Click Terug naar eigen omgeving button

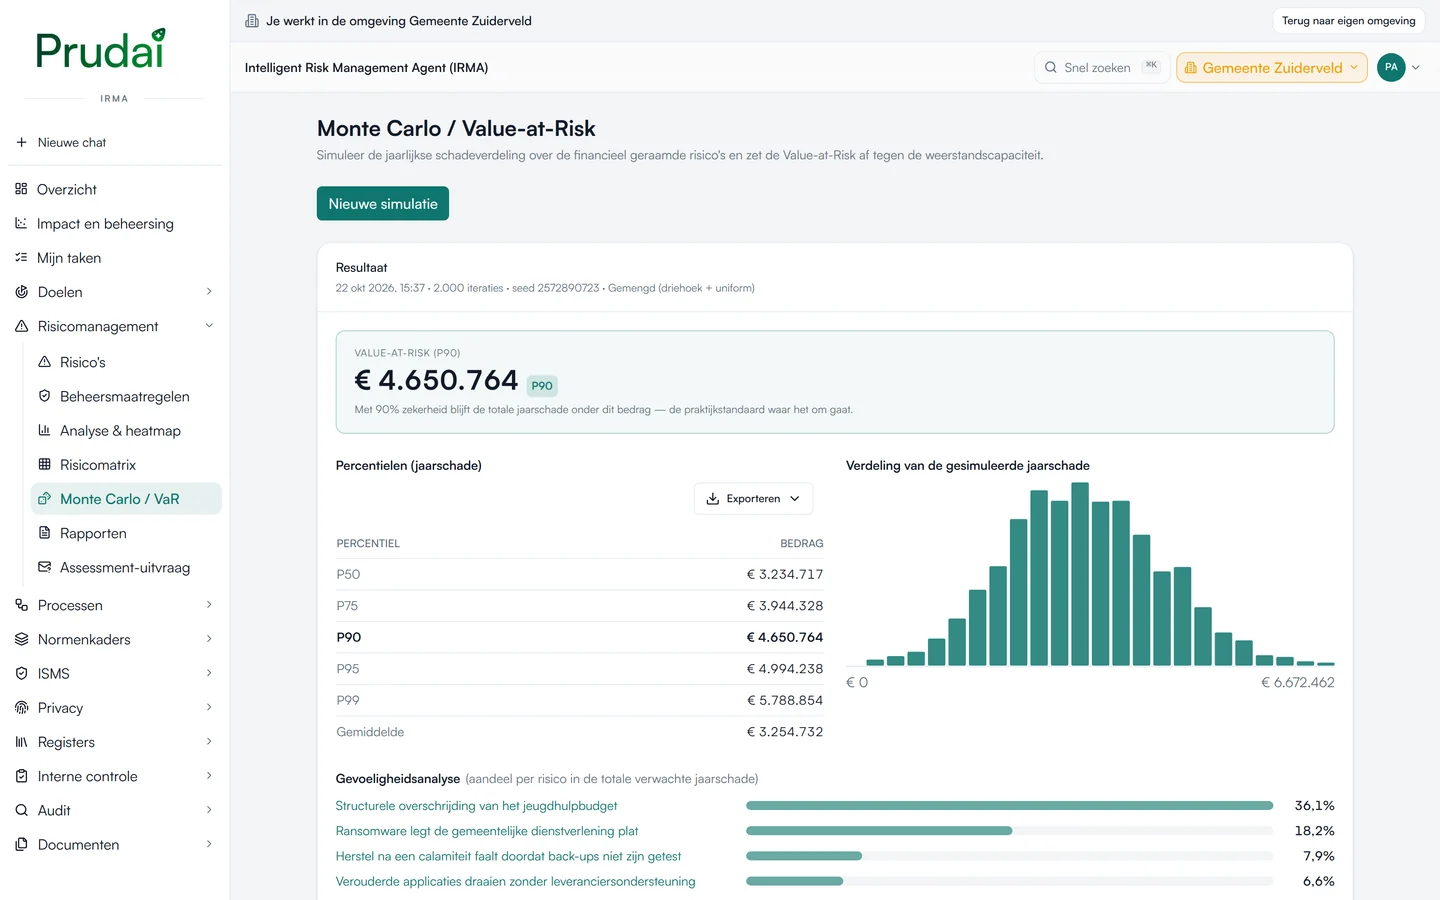click(x=1348, y=21)
